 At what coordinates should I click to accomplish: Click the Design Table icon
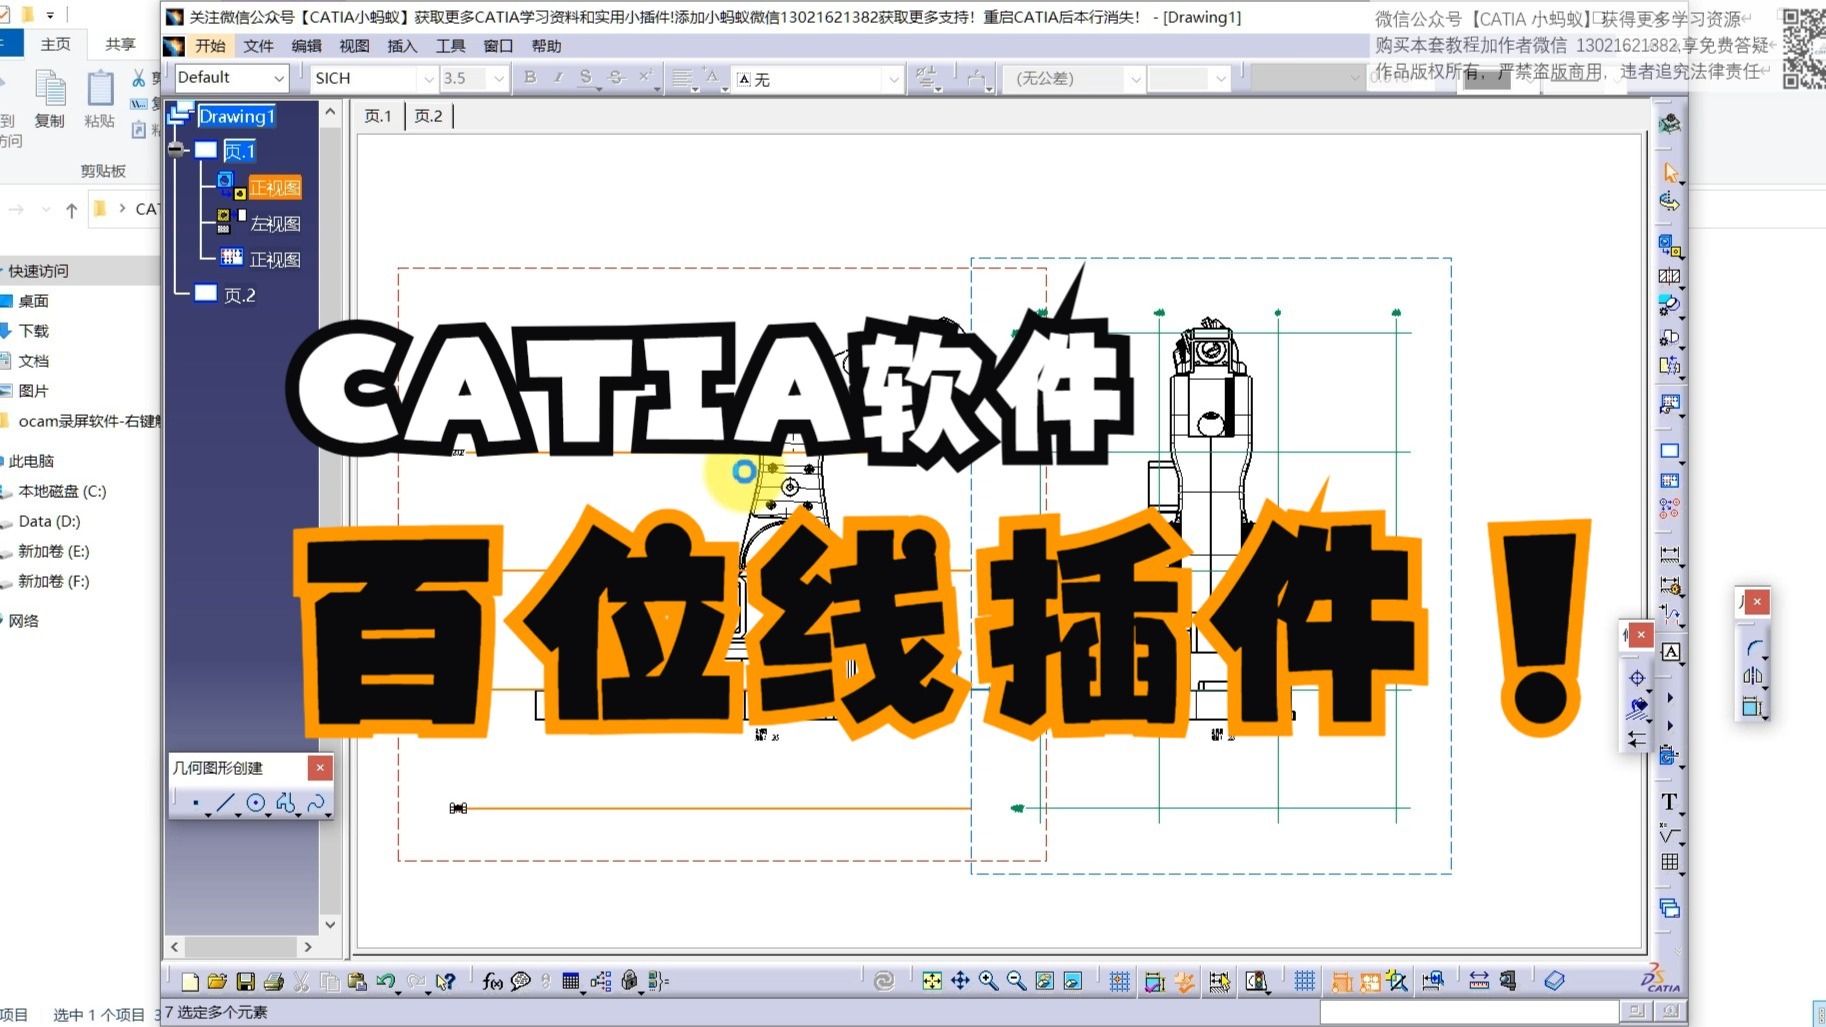click(x=570, y=981)
